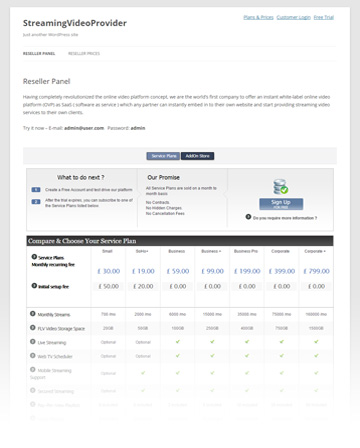Click the admin@user.com demo email text
Screen dimensions: 360x448
pos(84,128)
